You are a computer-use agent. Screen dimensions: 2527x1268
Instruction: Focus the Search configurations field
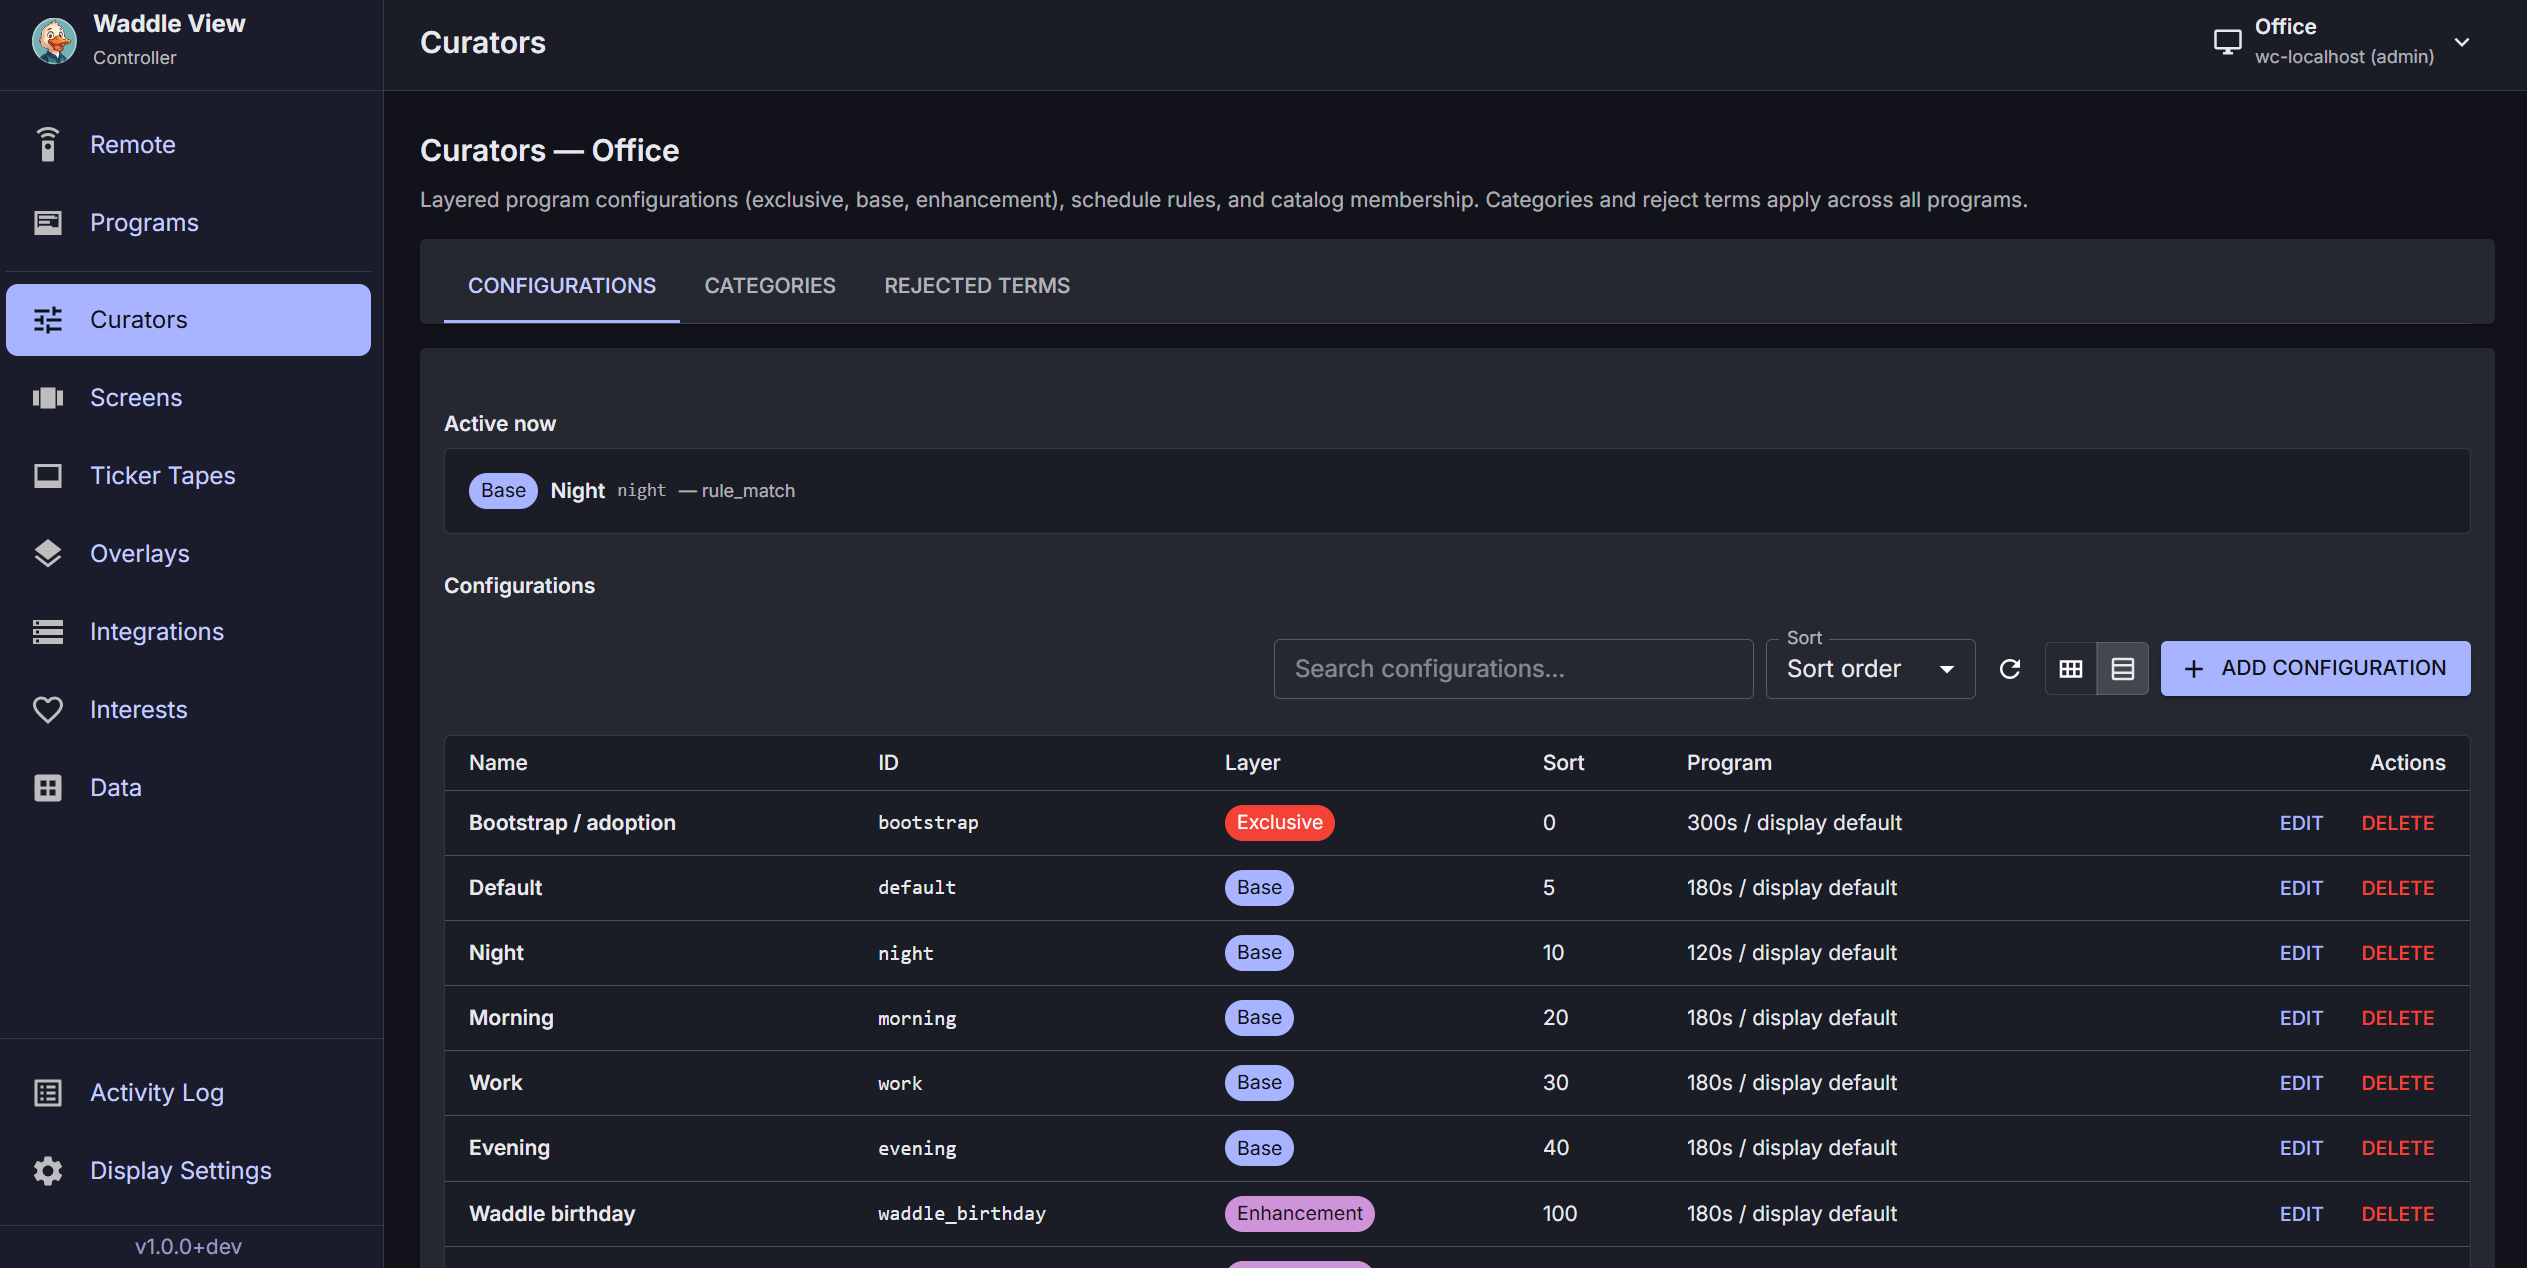(1513, 669)
